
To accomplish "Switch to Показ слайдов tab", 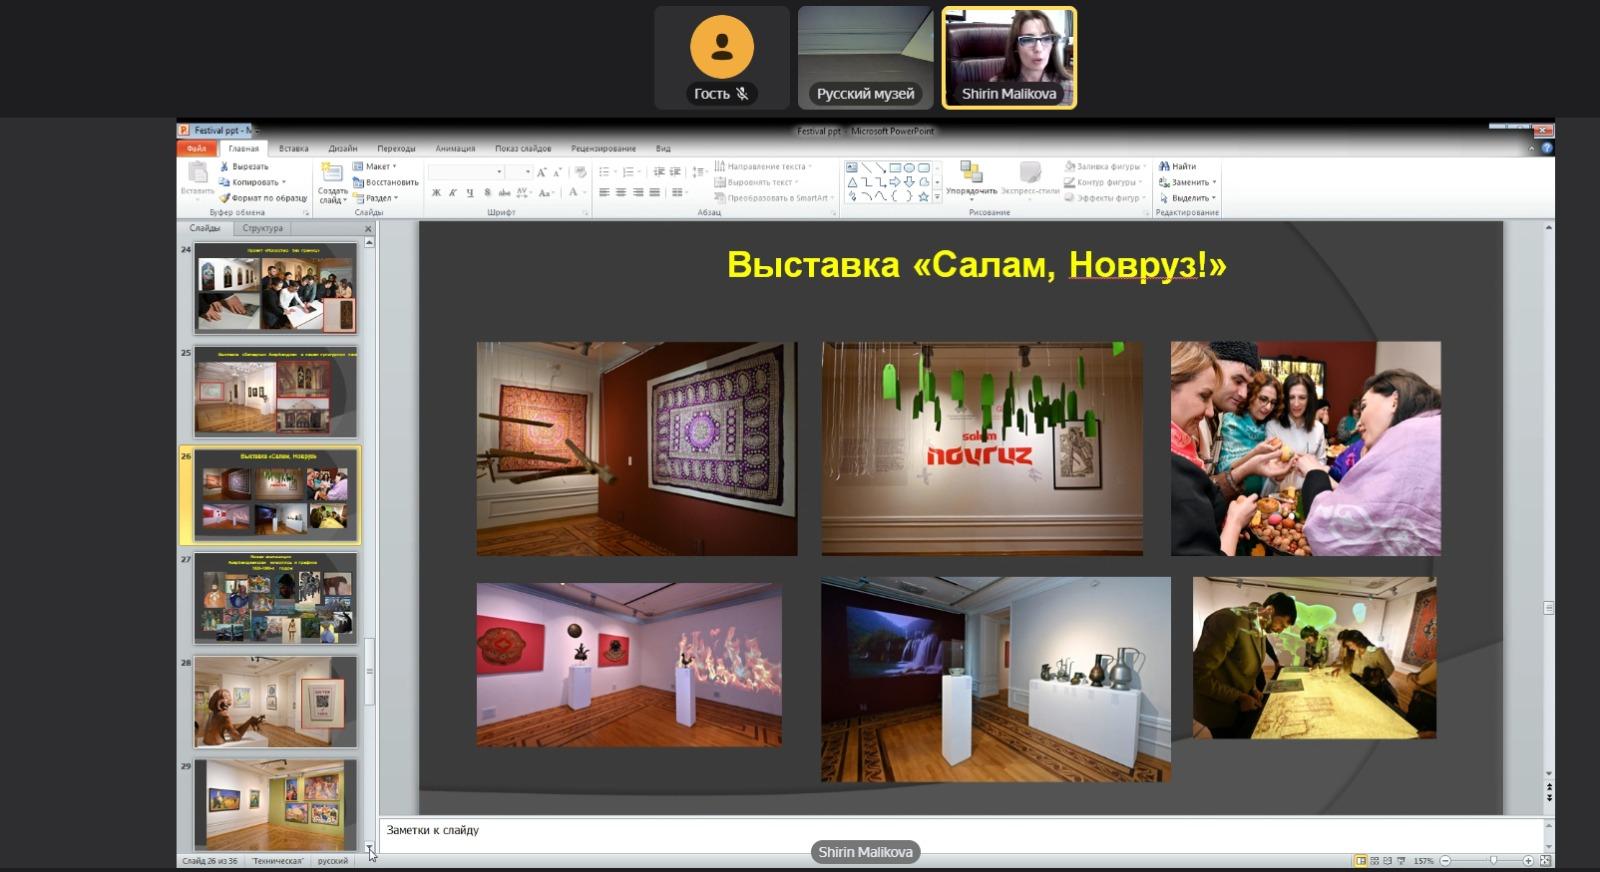I will (523, 148).
